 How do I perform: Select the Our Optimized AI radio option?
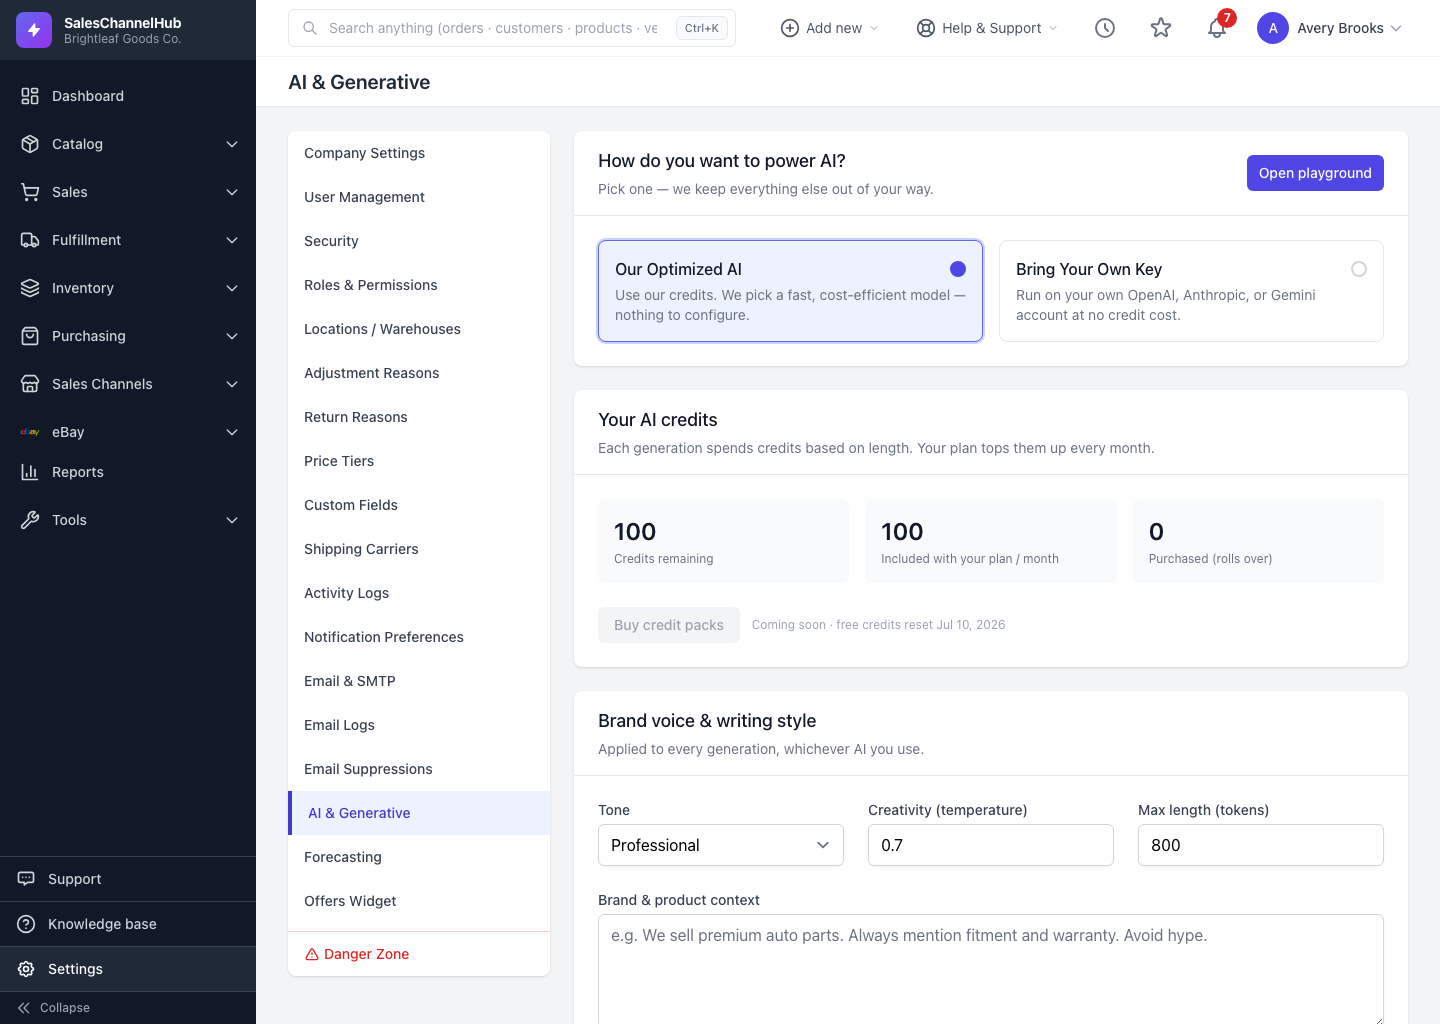pyautogui.click(x=958, y=269)
